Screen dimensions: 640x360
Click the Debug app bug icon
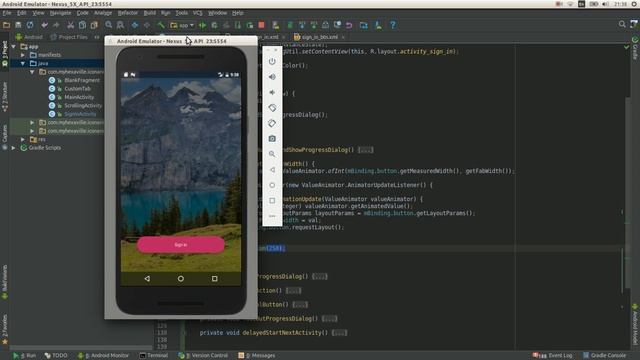[x=214, y=25]
